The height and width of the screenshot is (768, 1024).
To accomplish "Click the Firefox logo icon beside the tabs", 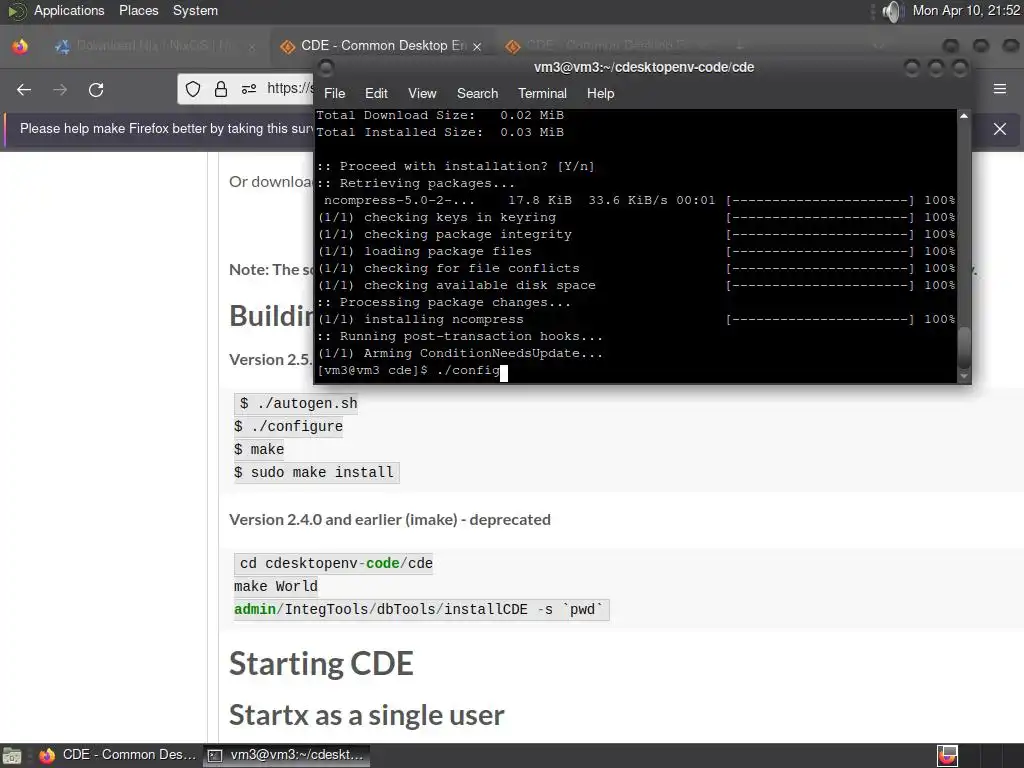I will 20,46.
